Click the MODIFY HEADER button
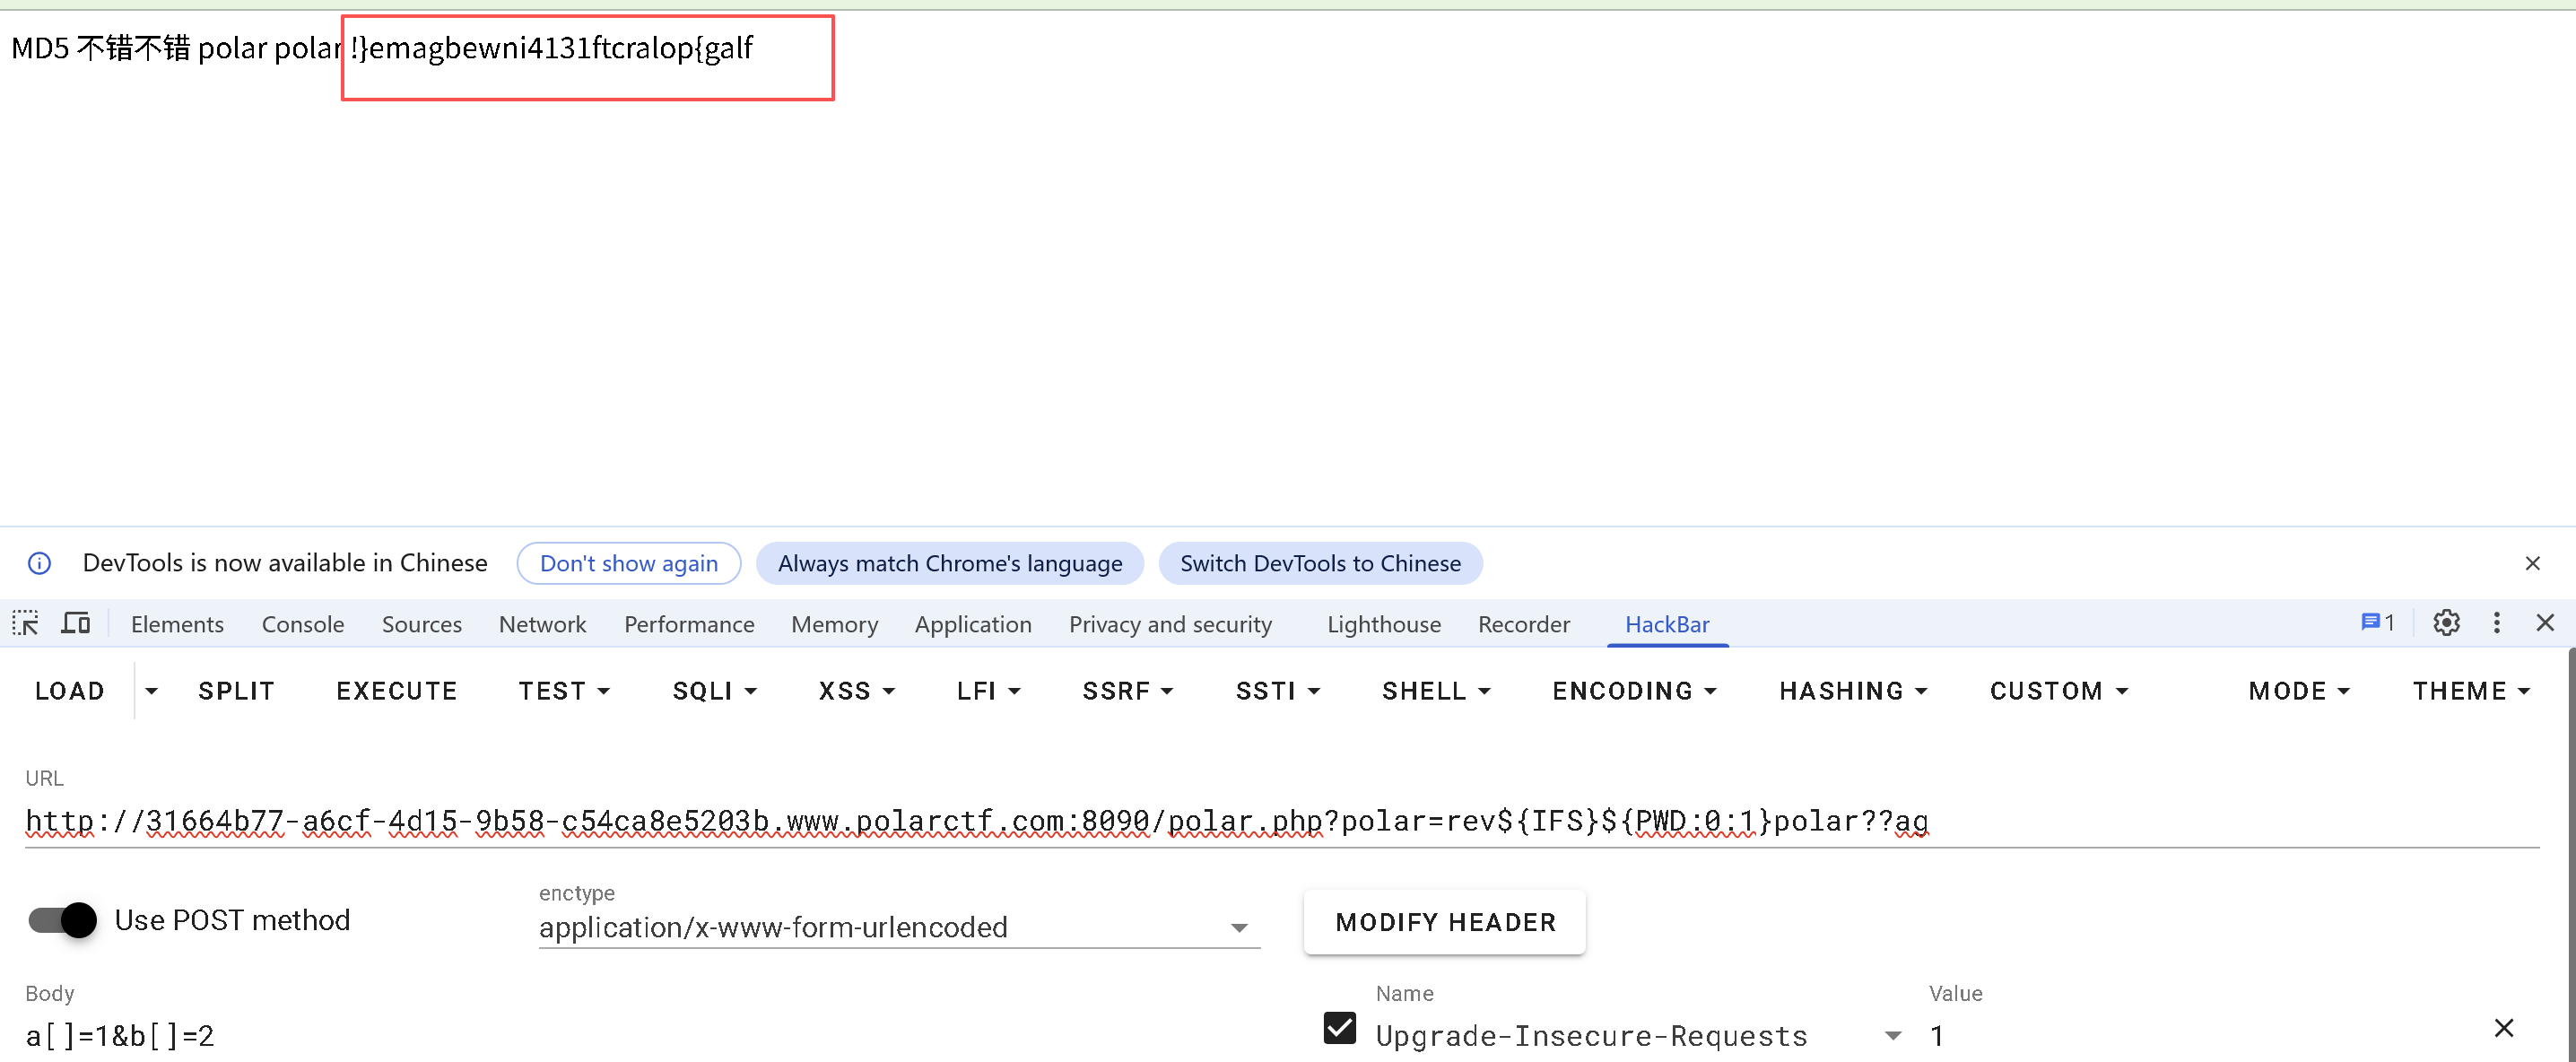Image resolution: width=2576 pixels, height=1062 pixels. [1444, 921]
